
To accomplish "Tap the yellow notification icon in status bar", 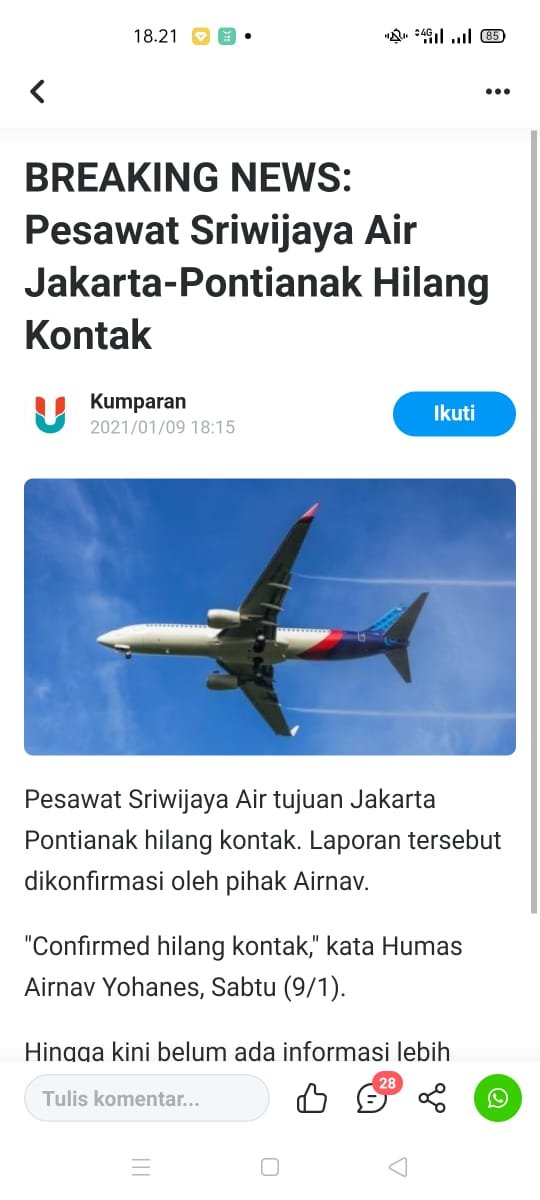I will pos(201,36).
